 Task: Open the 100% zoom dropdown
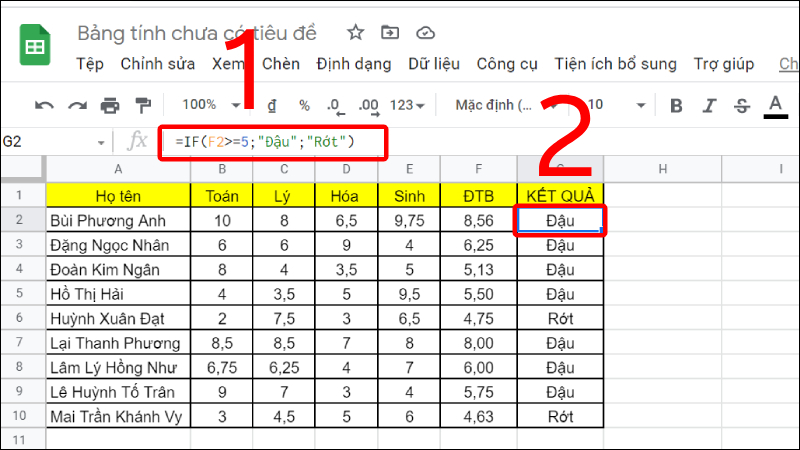208,105
